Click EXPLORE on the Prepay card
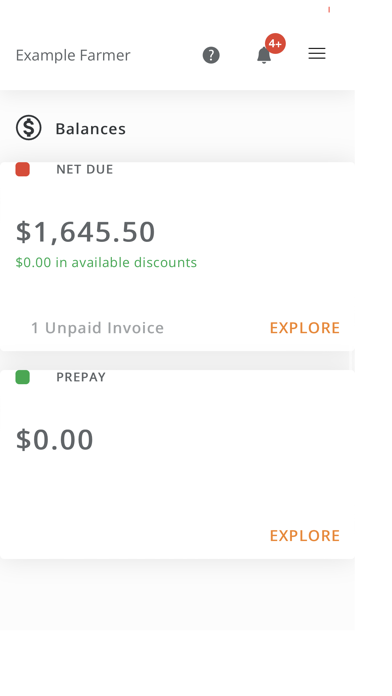 tap(305, 535)
